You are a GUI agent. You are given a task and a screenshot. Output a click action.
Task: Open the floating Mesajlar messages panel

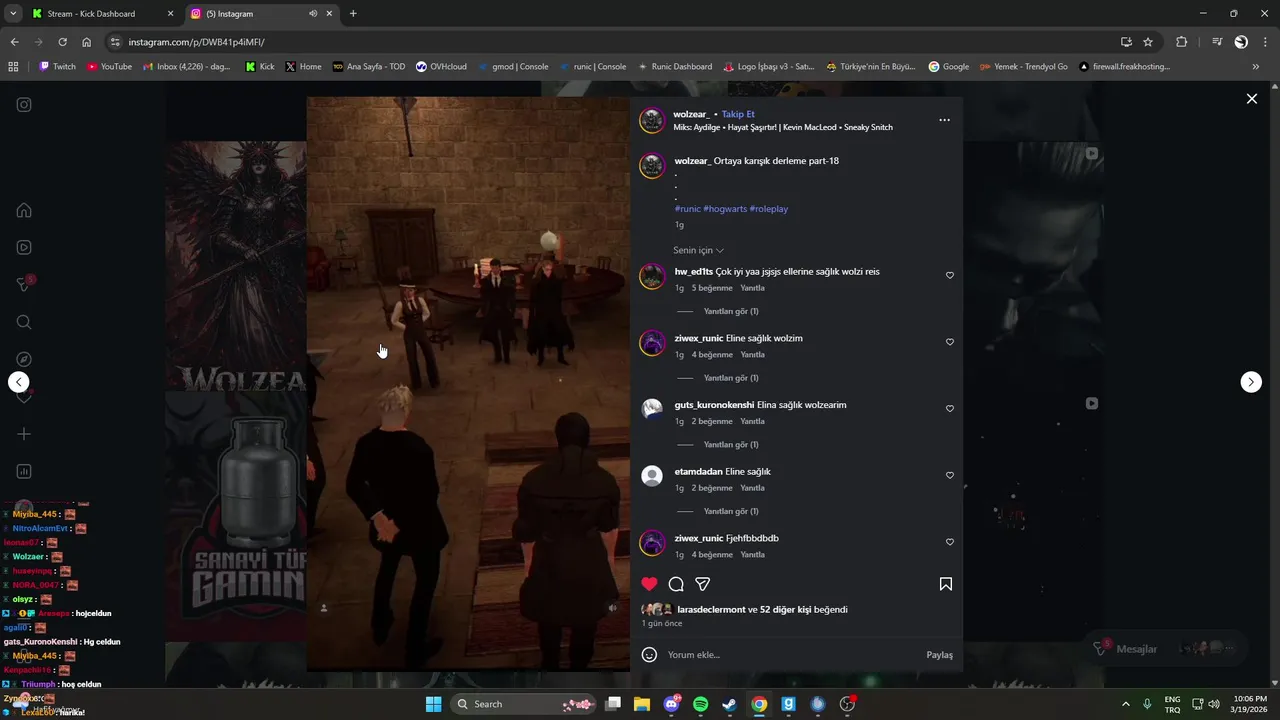(1167, 648)
